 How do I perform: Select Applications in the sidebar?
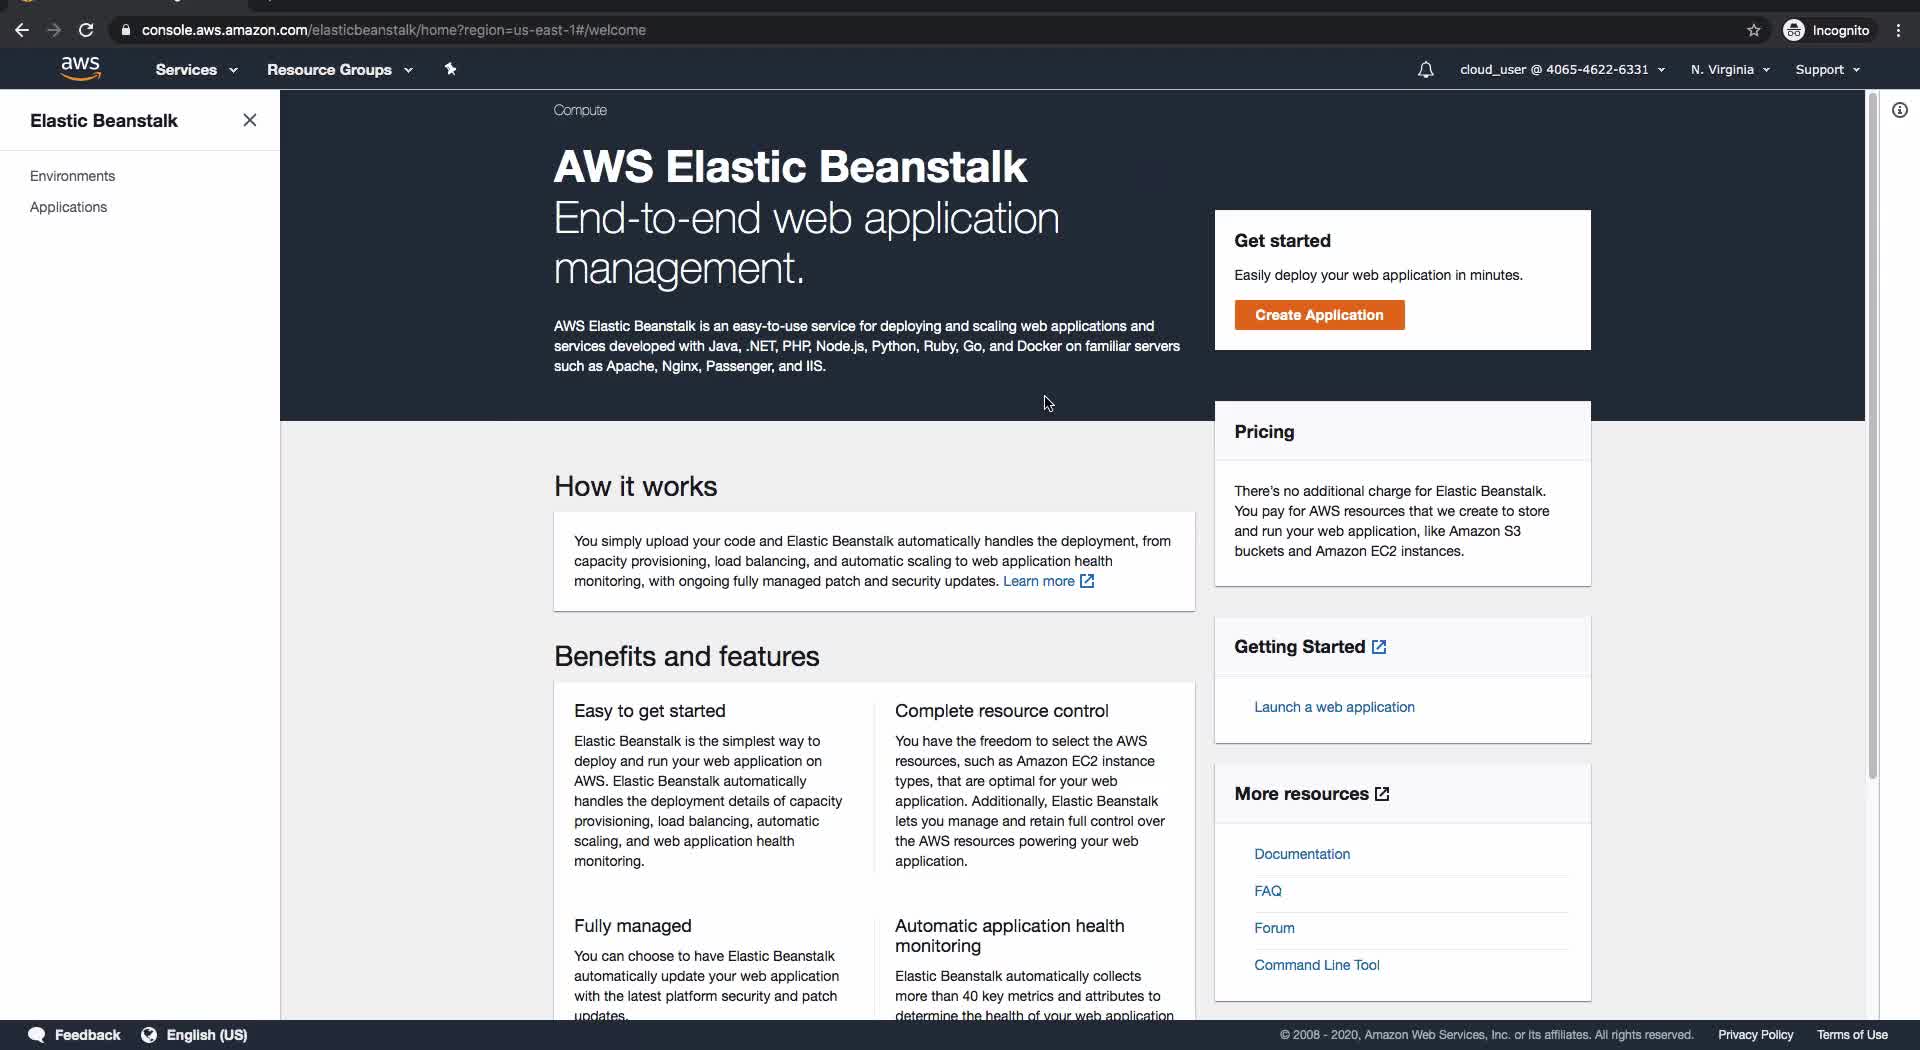click(x=68, y=207)
